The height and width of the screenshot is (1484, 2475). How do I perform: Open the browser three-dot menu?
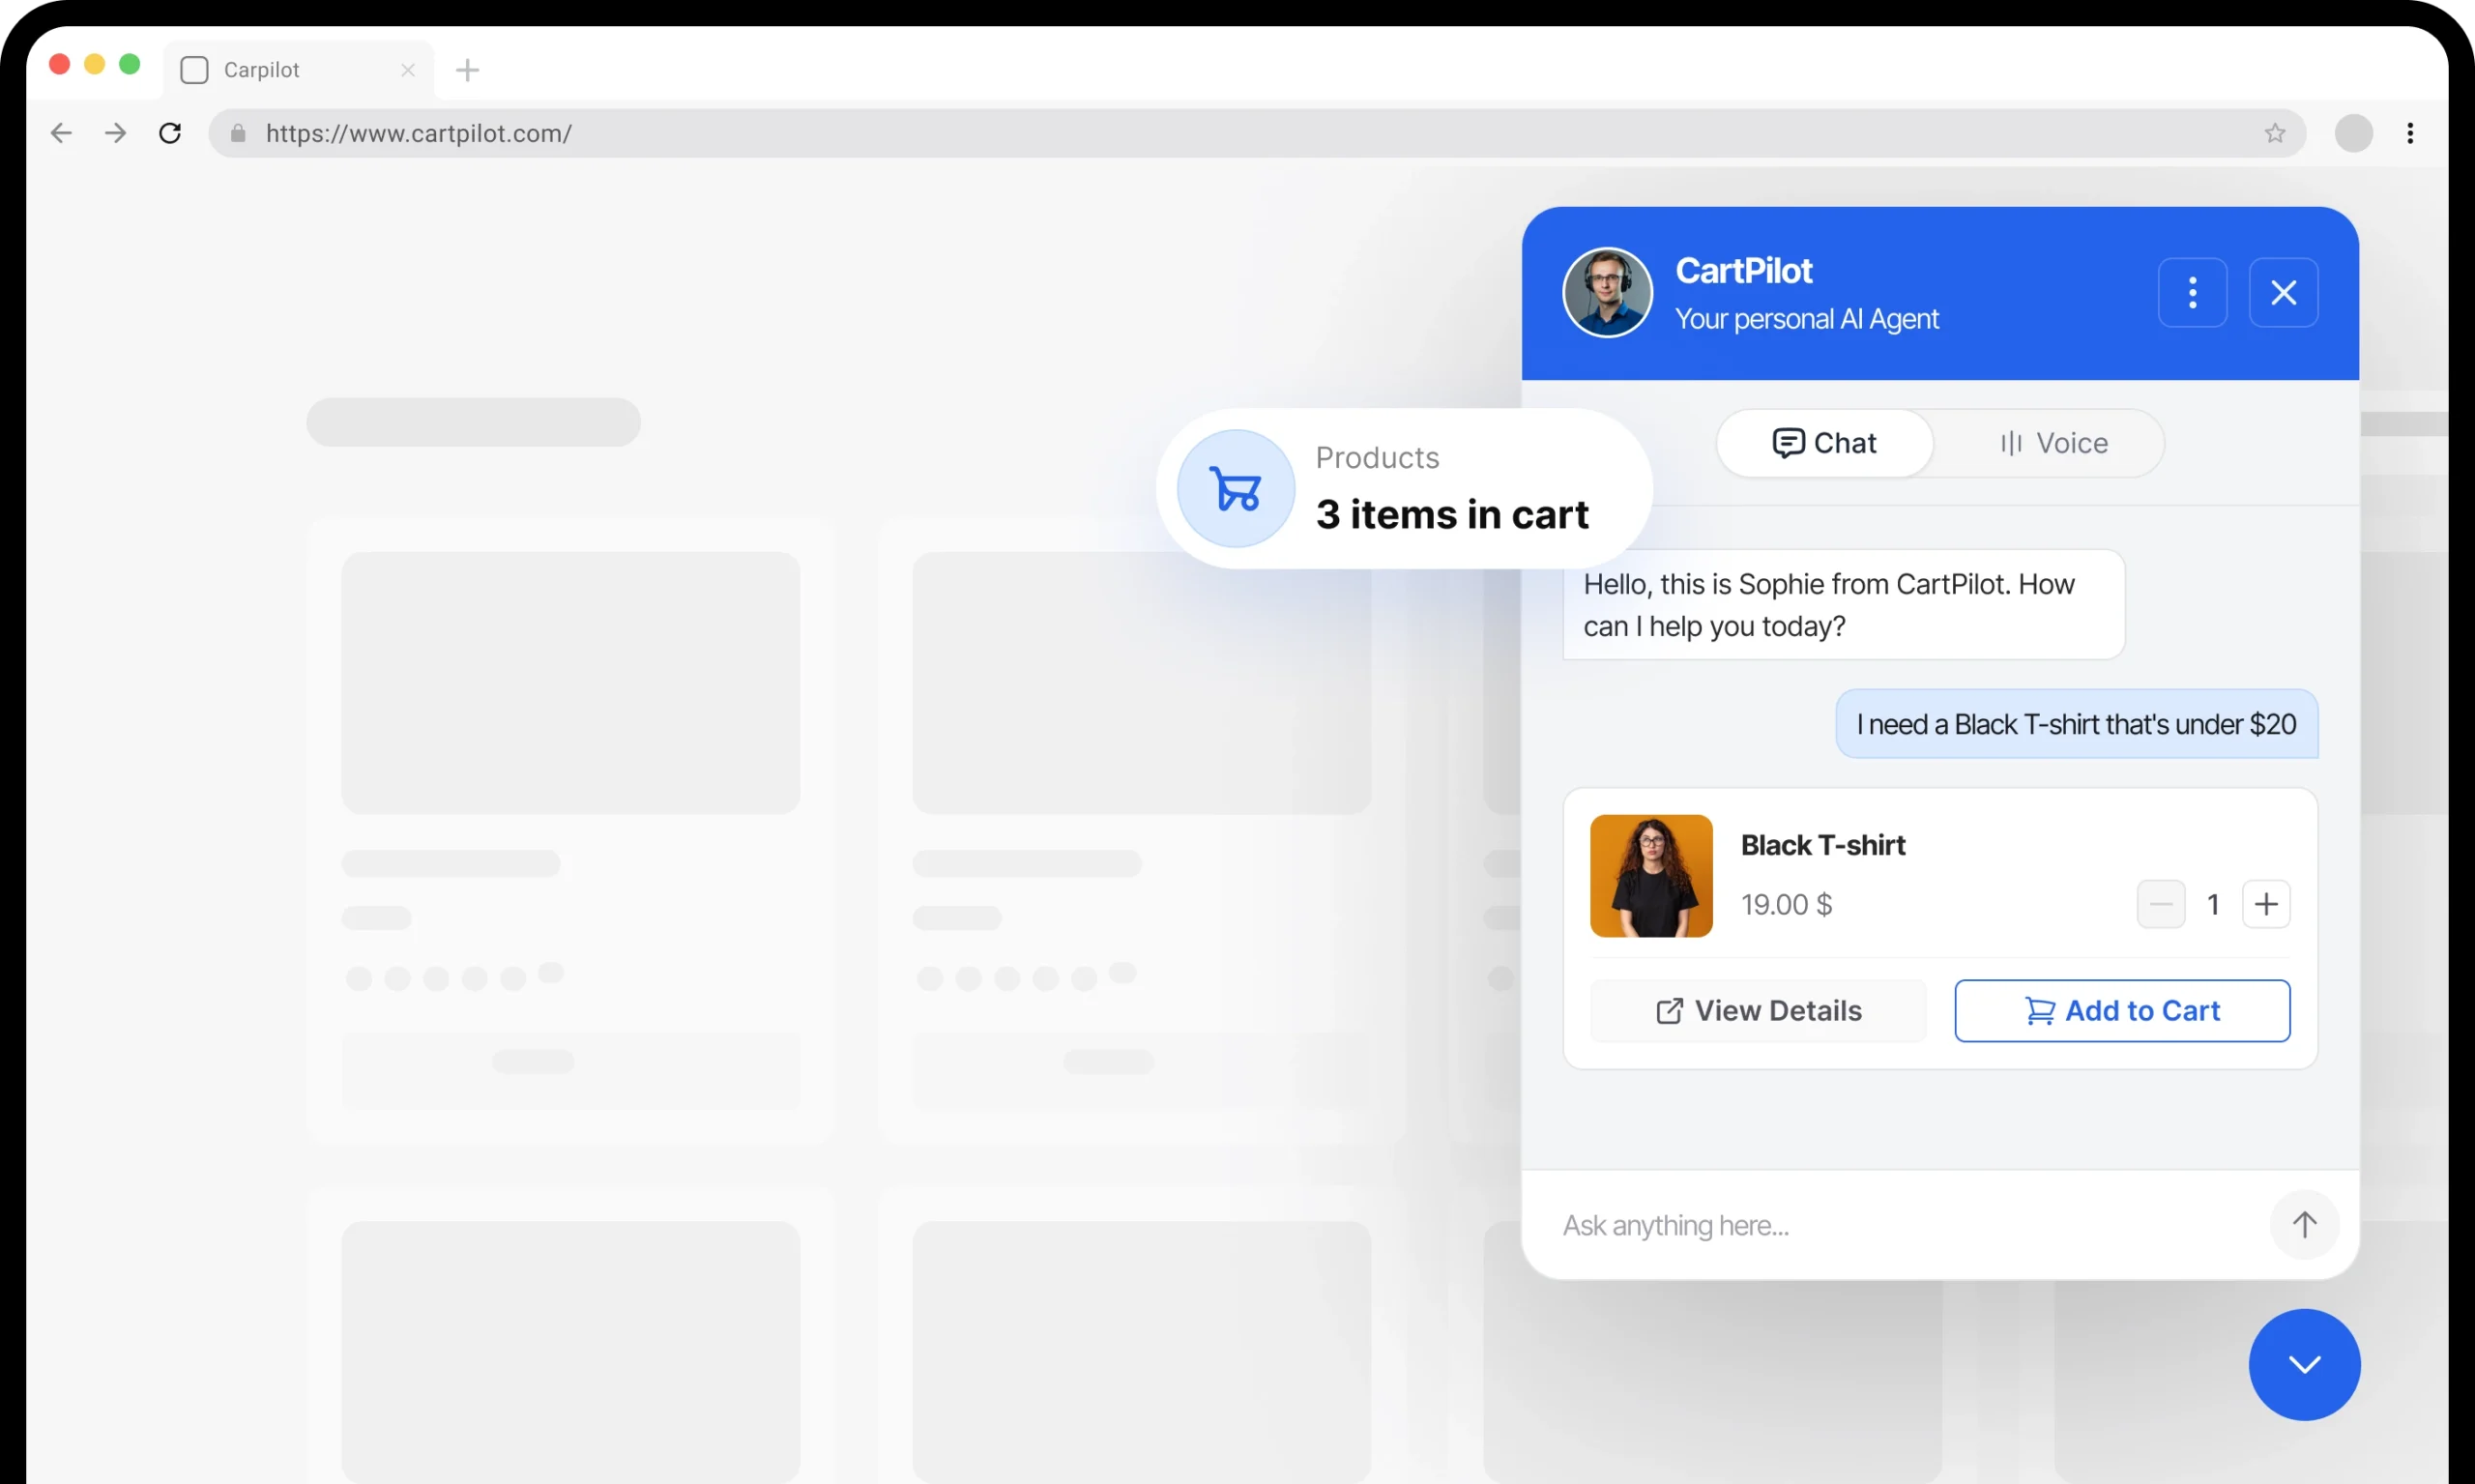click(2410, 133)
